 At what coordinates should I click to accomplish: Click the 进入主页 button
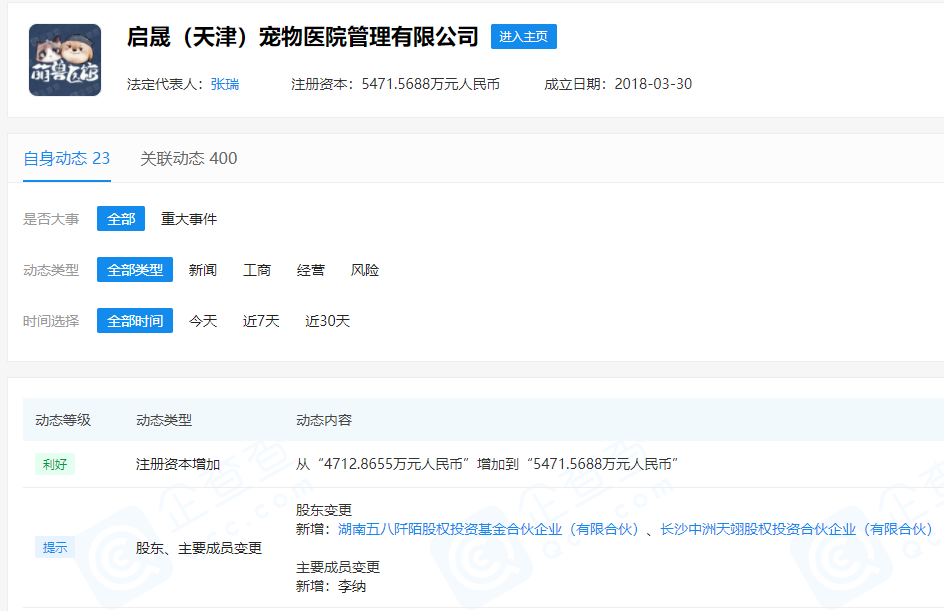(x=523, y=37)
